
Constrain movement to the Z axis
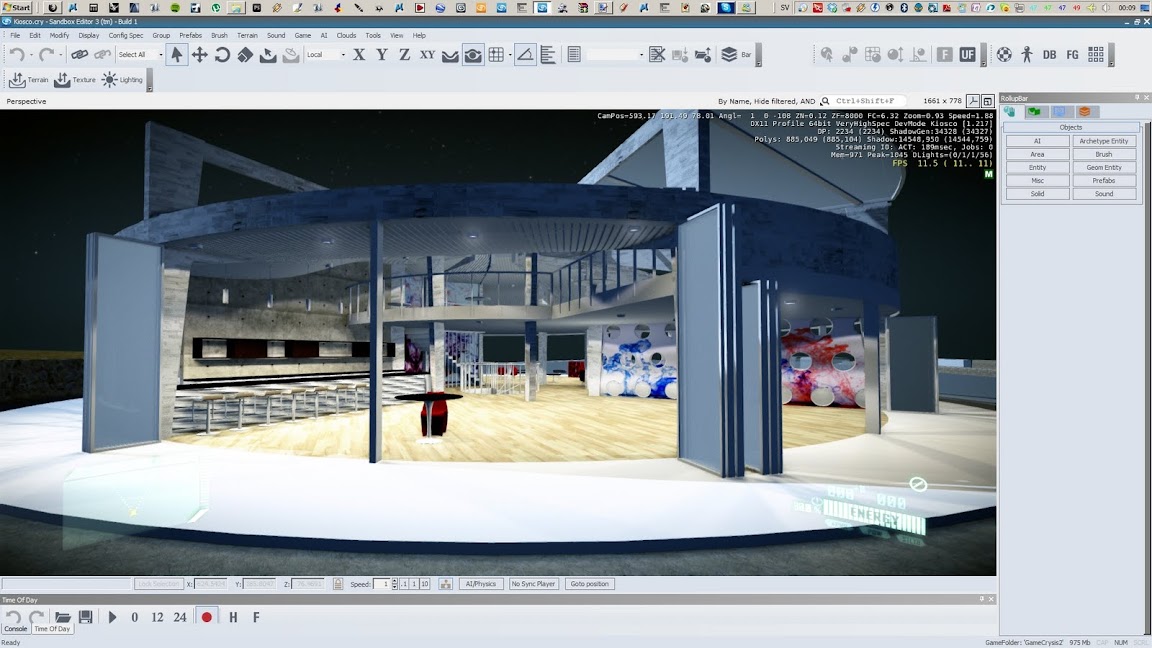pyautogui.click(x=404, y=55)
